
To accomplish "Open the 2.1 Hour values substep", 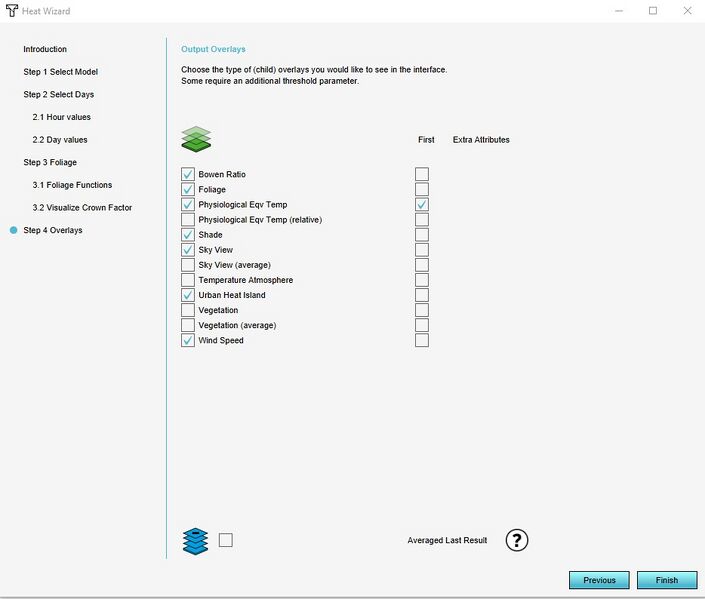I will [x=61, y=117].
